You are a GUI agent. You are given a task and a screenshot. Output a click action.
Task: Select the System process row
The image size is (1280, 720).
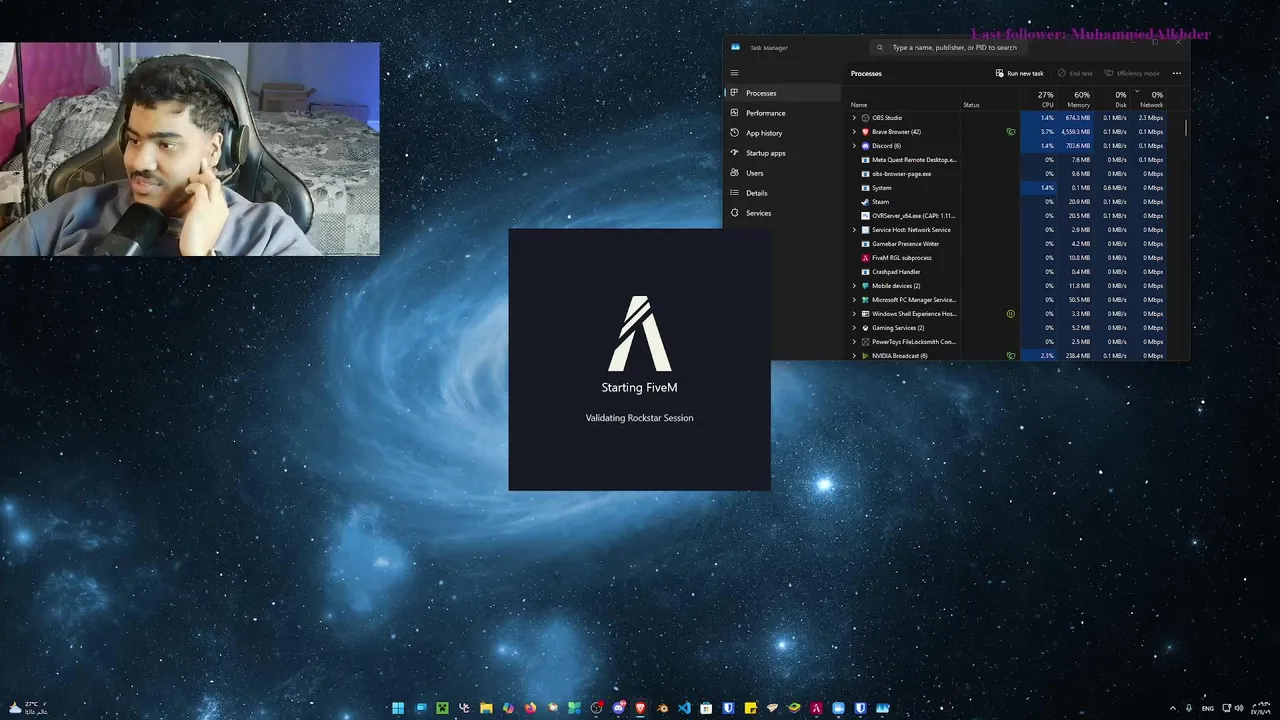coord(1006,188)
